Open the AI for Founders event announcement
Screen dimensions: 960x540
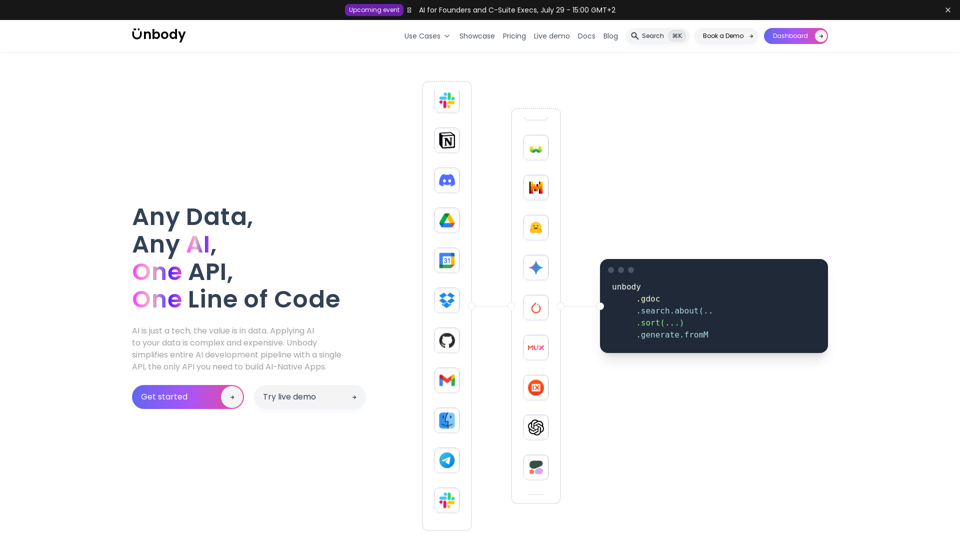click(517, 10)
